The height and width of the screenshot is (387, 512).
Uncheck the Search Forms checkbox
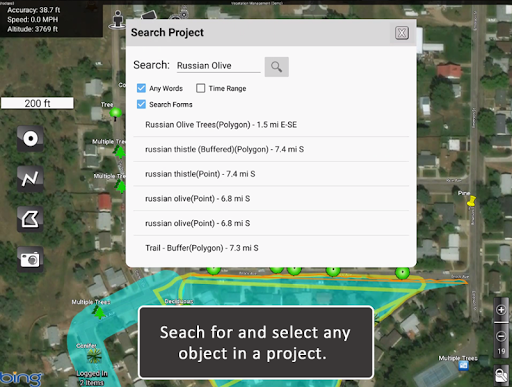pyautogui.click(x=141, y=104)
